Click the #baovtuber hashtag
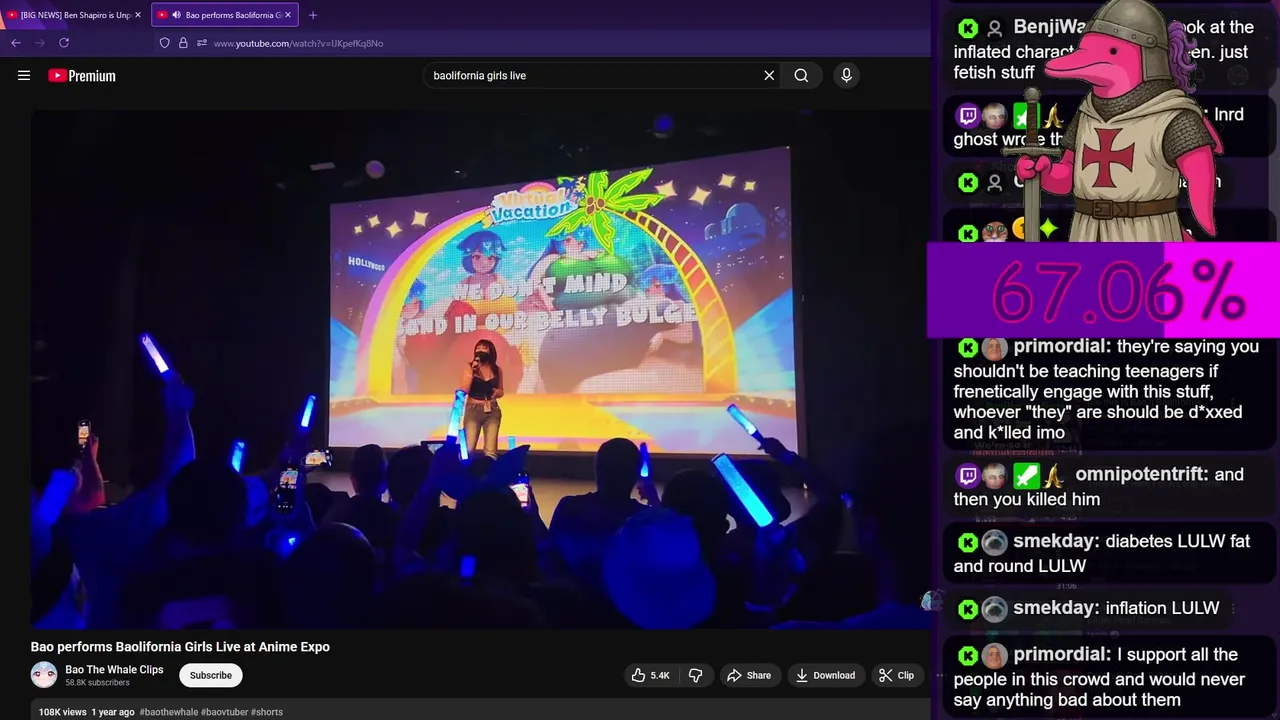Image resolution: width=1280 pixels, height=720 pixels. [x=224, y=712]
